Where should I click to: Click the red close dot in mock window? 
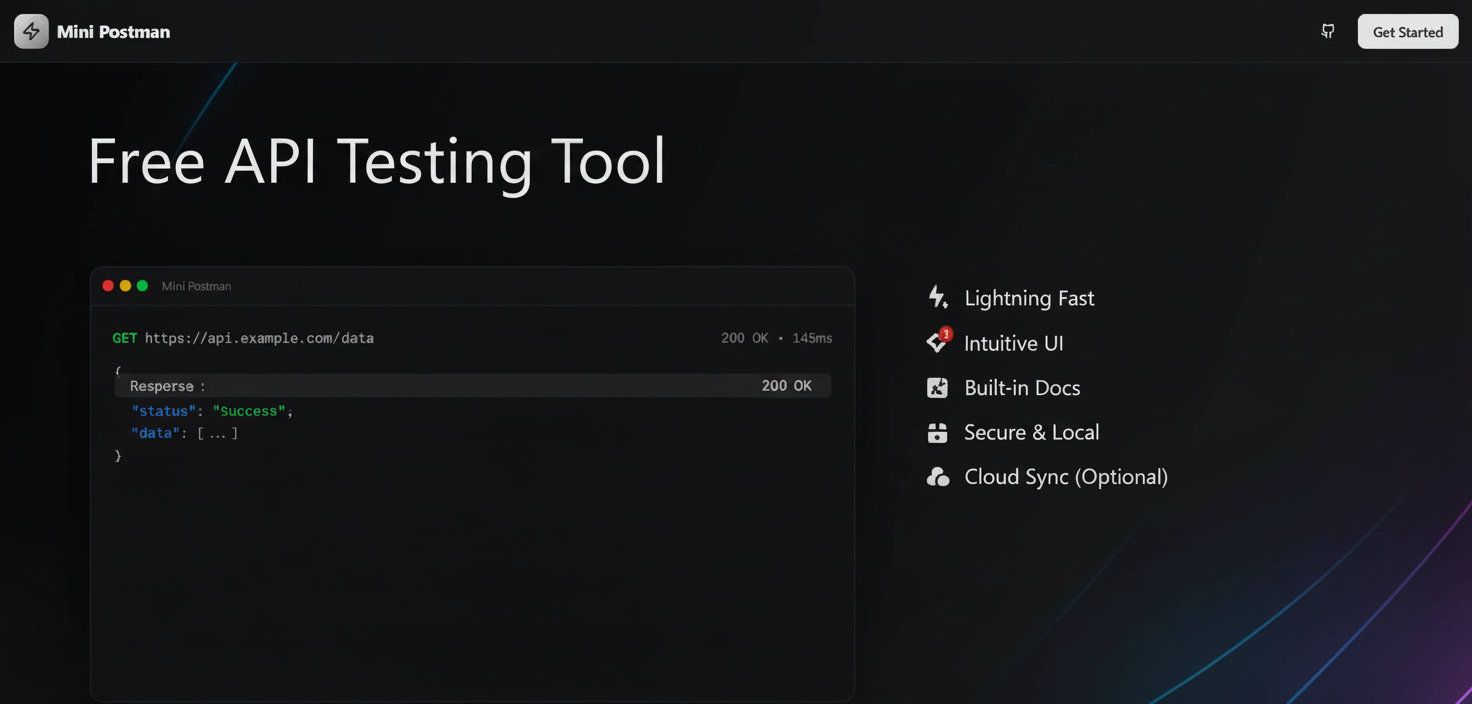click(108, 286)
